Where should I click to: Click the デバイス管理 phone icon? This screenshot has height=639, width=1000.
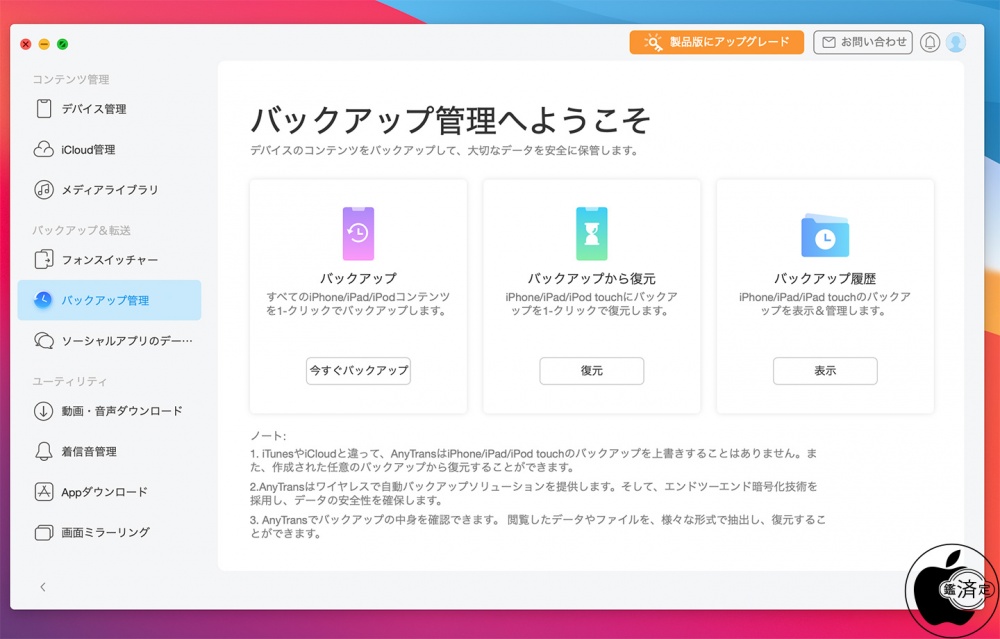pyautogui.click(x=43, y=109)
